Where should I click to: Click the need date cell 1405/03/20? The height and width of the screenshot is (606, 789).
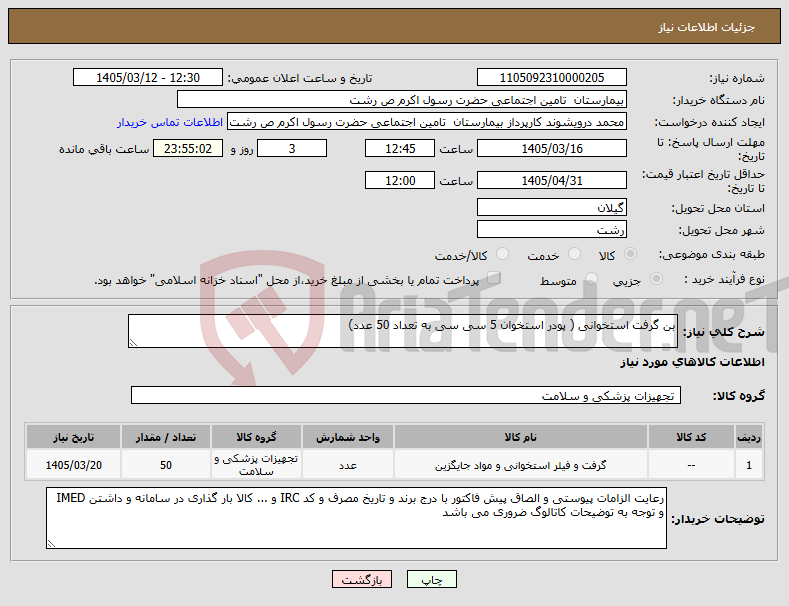pos(73,465)
